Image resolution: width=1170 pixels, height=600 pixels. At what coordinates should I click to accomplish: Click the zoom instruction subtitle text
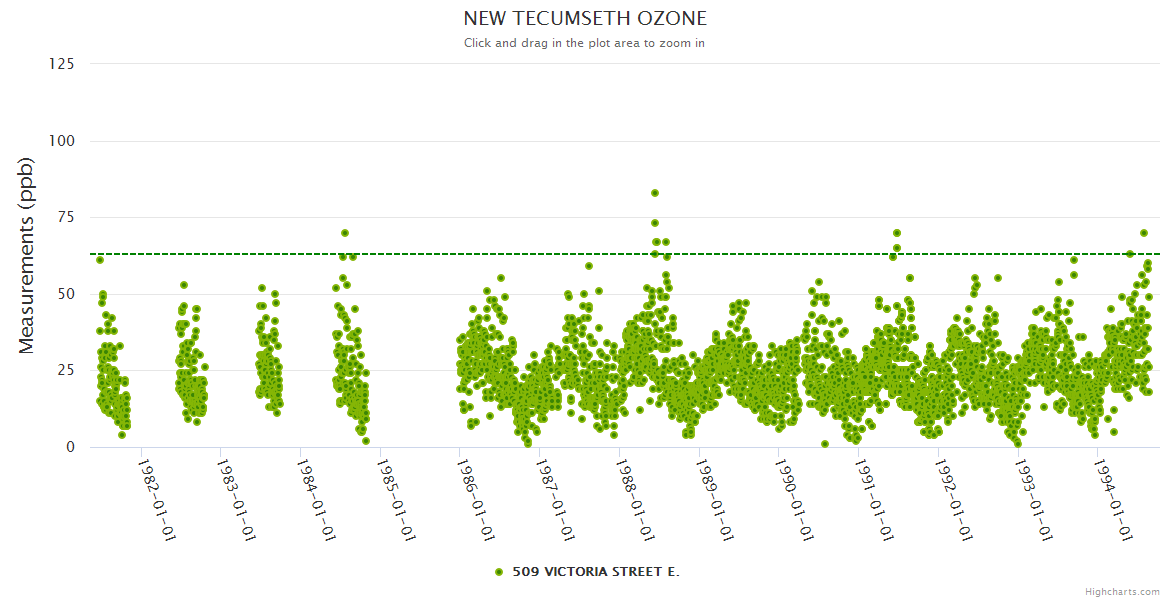tap(584, 43)
